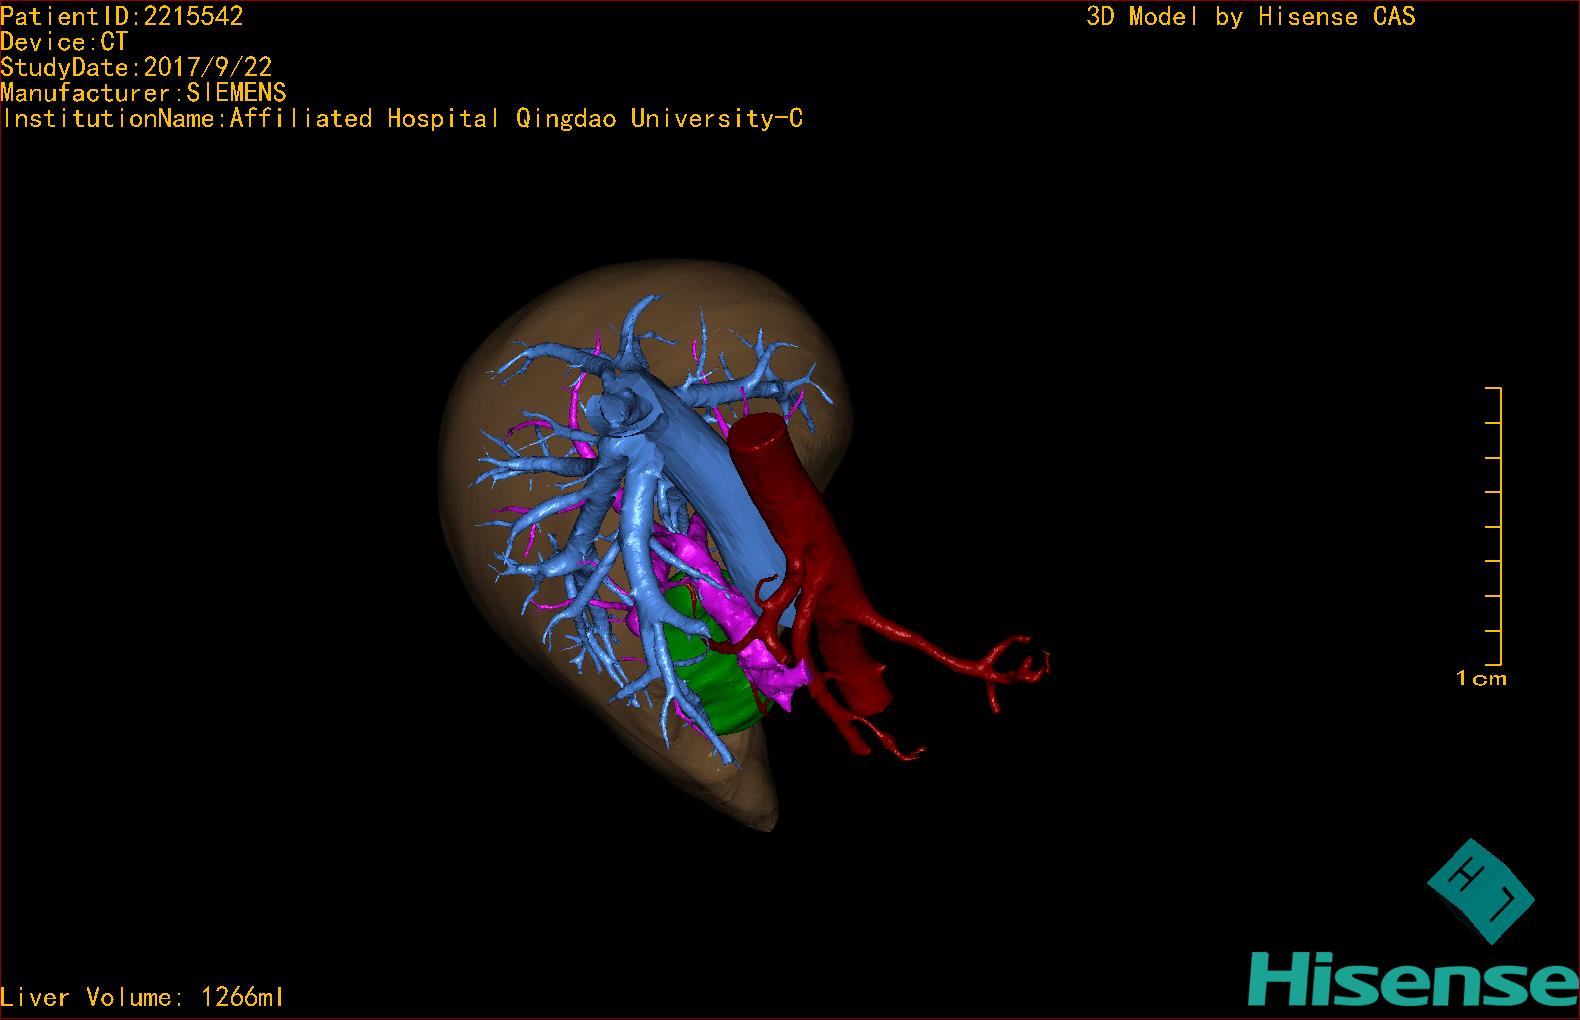Click the "PatientID:2215542" text

point(122,16)
